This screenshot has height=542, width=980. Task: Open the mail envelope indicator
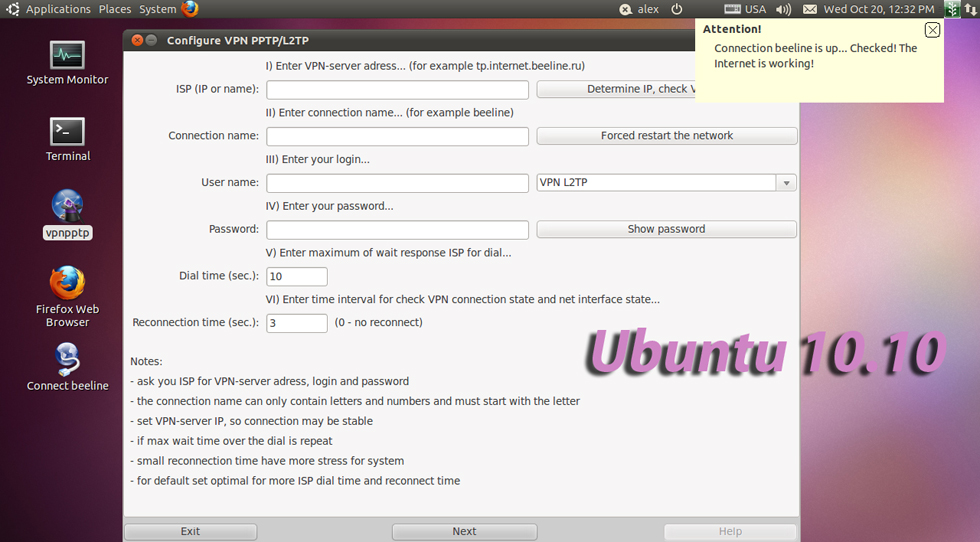pyautogui.click(x=810, y=9)
